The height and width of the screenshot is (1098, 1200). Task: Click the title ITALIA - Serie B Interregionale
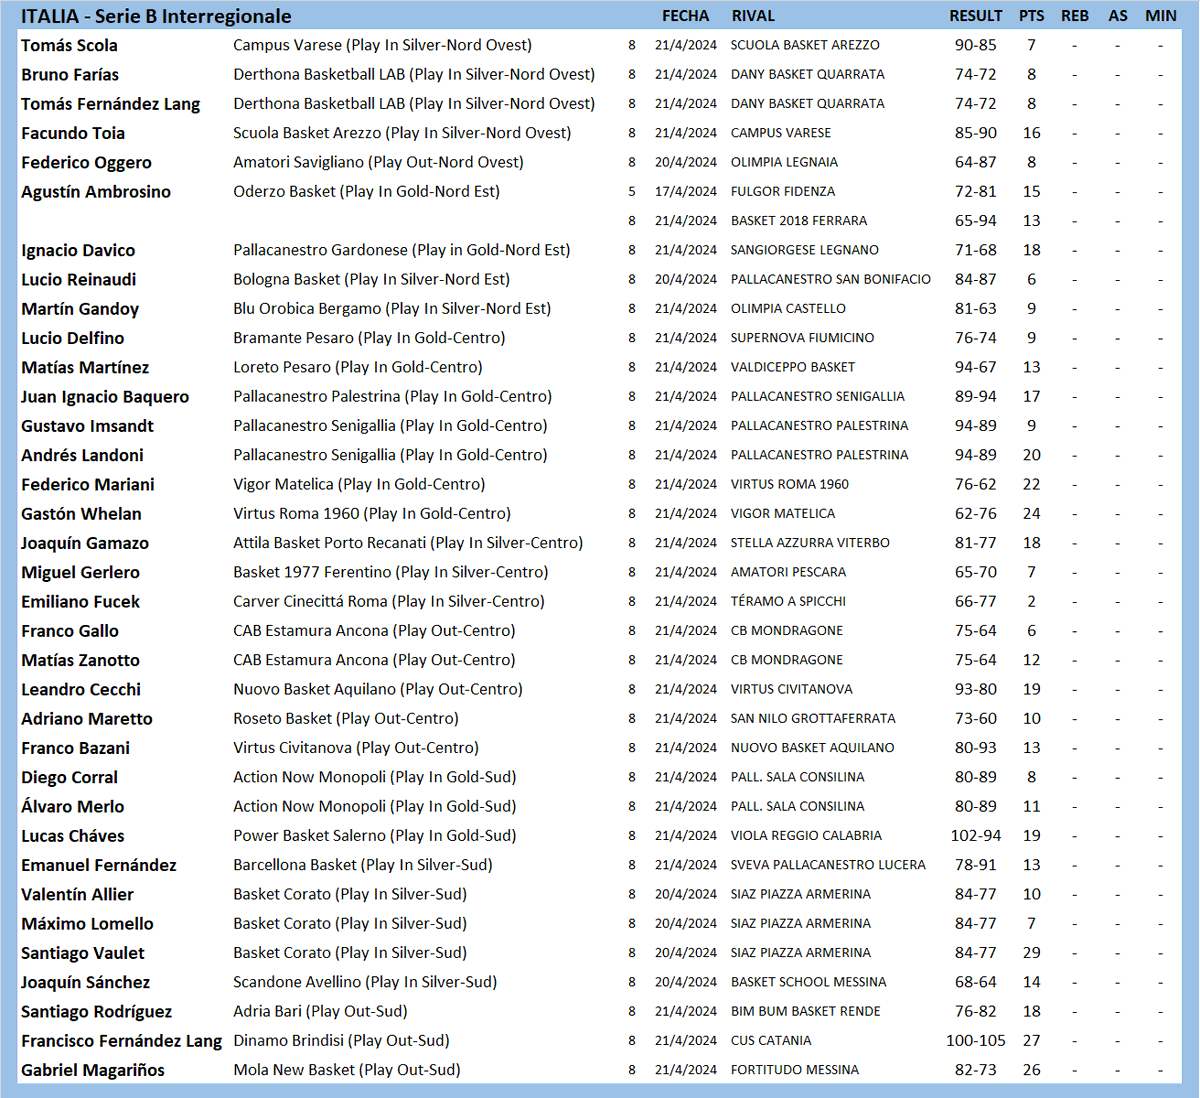[x=156, y=16]
